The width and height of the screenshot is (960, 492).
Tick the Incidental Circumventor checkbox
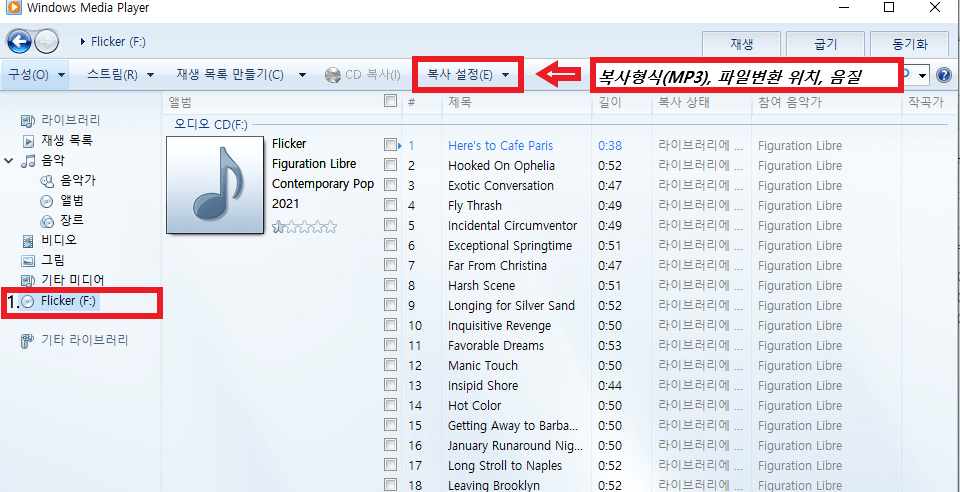pyautogui.click(x=390, y=225)
